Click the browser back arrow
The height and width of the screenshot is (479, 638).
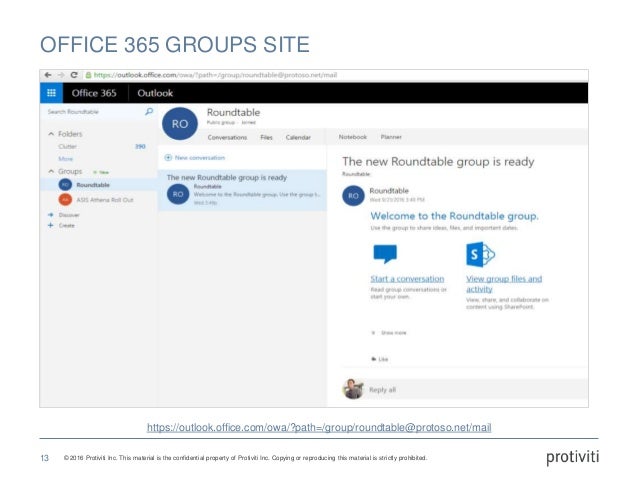click(x=48, y=75)
